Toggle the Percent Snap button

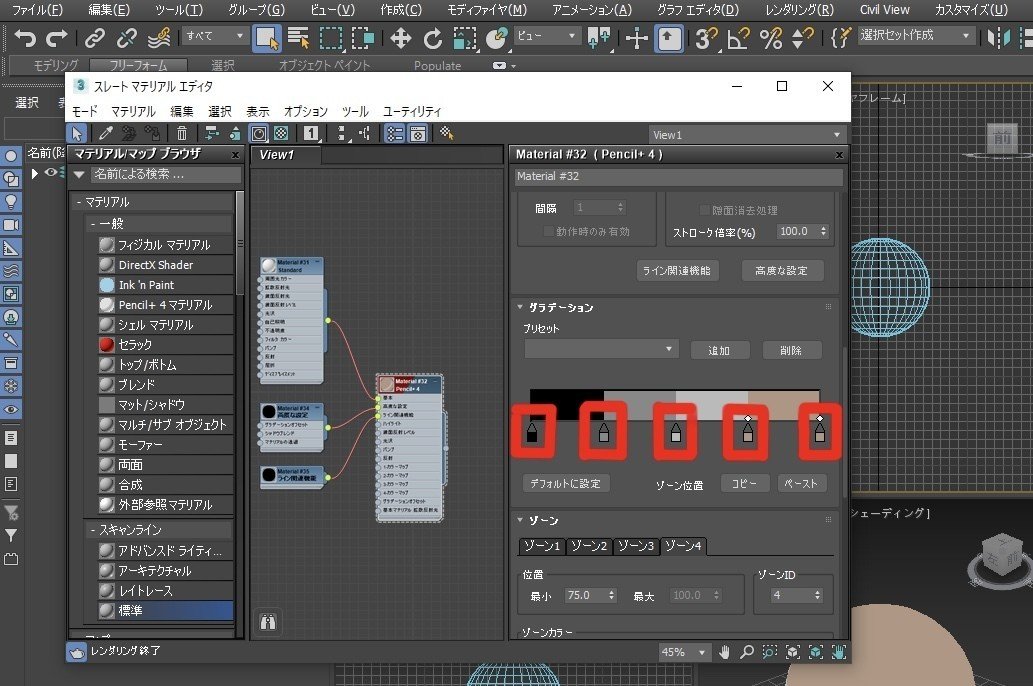click(x=770, y=39)
